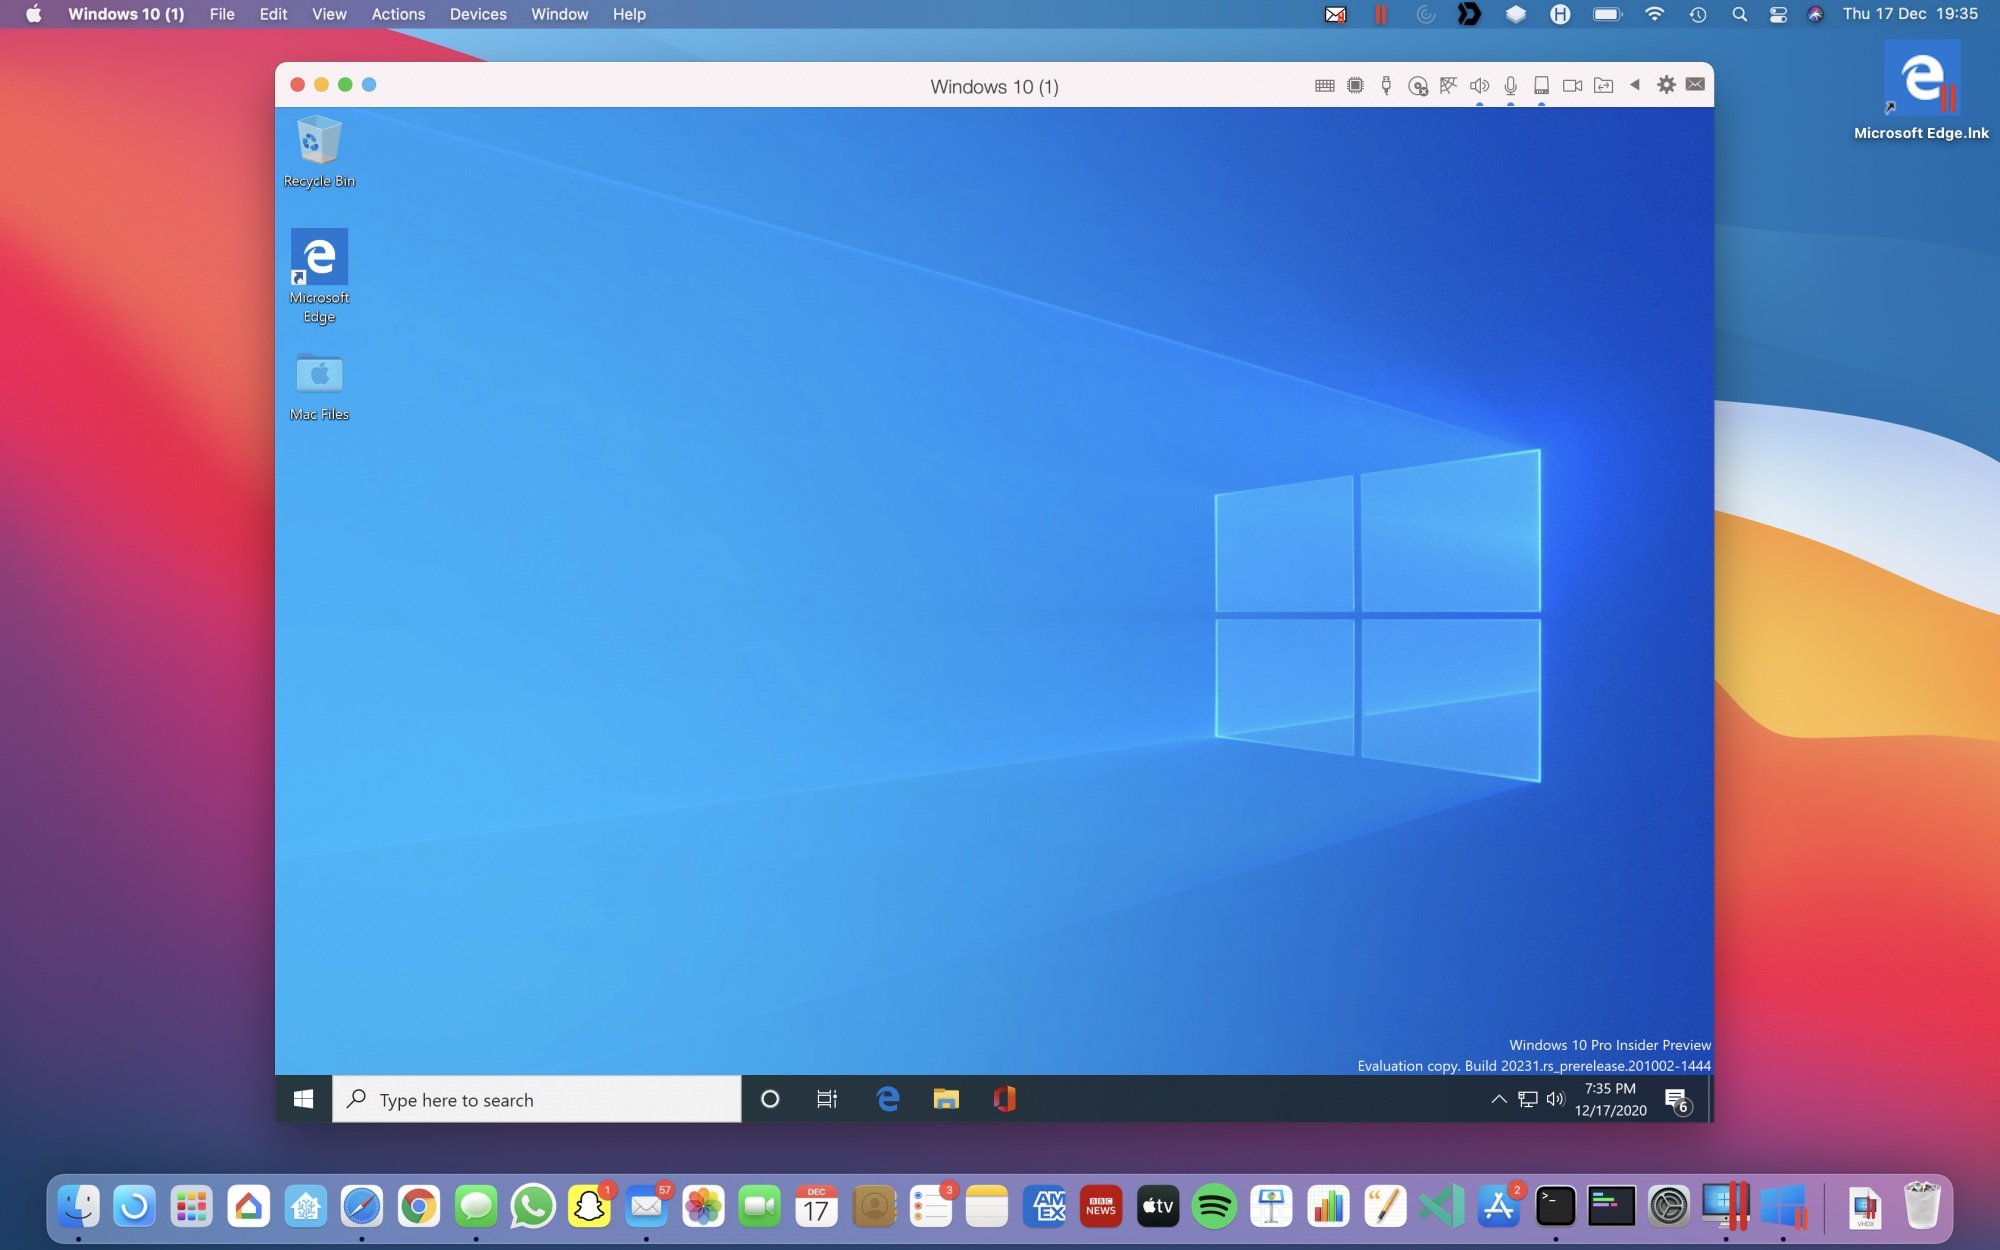Open the Windows volume control slider
This screenshot has width=2000, height=1250.
click(1554, 1098)
